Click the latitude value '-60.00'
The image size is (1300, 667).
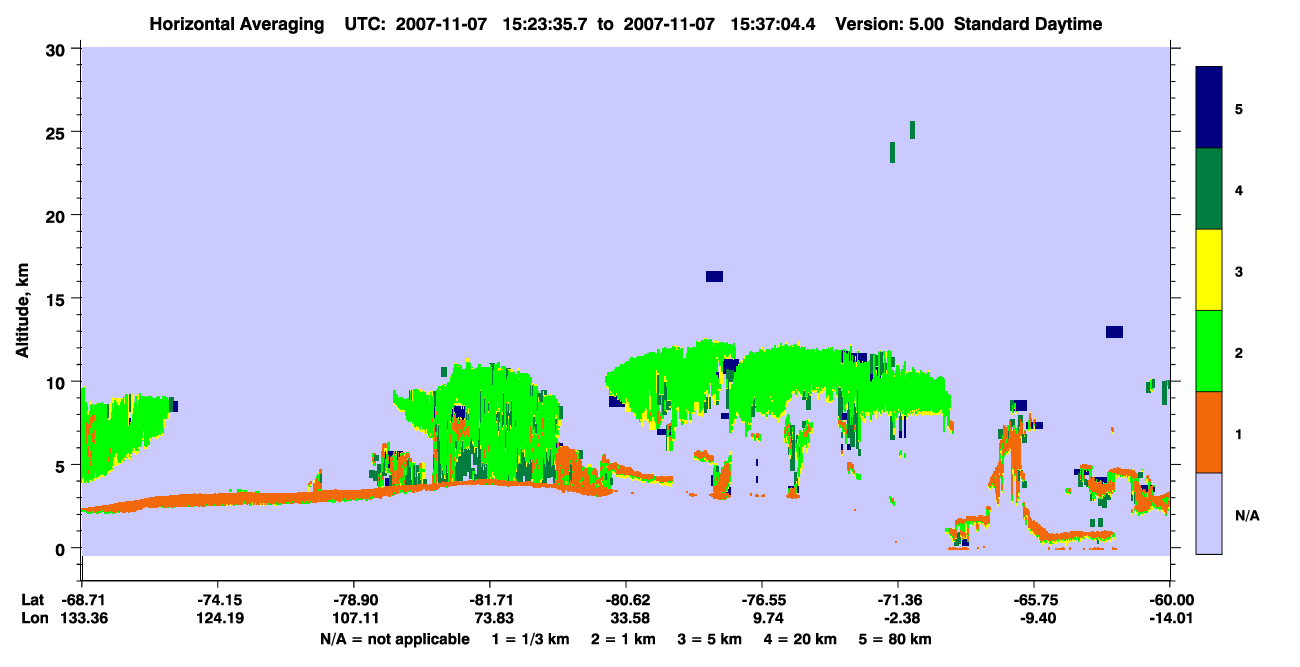coord(1170,600)
